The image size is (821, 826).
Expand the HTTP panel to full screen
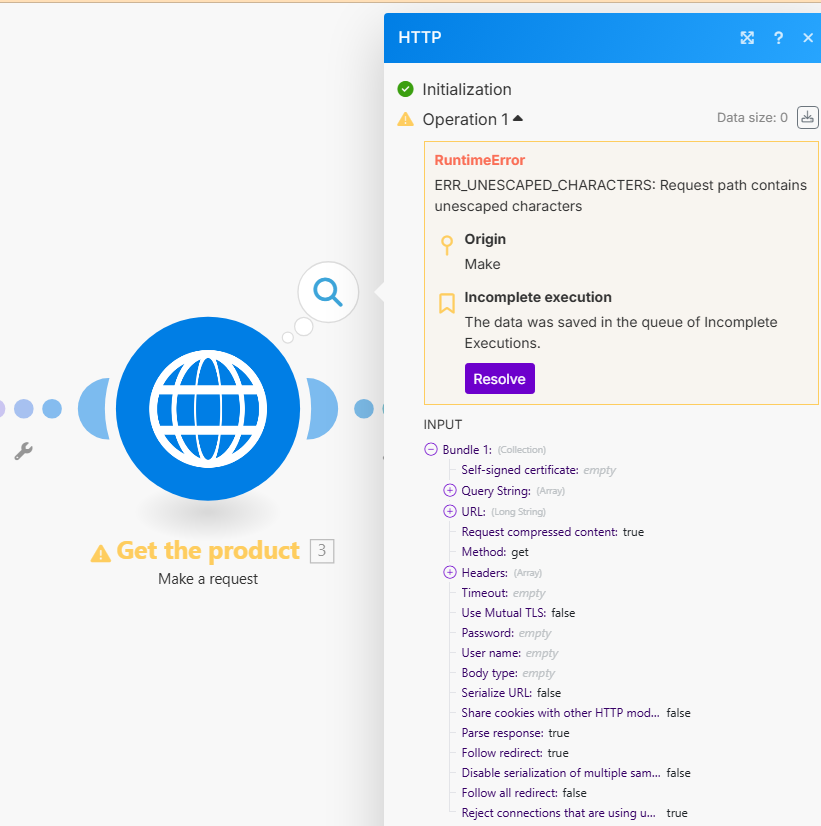tap(747, 37)
